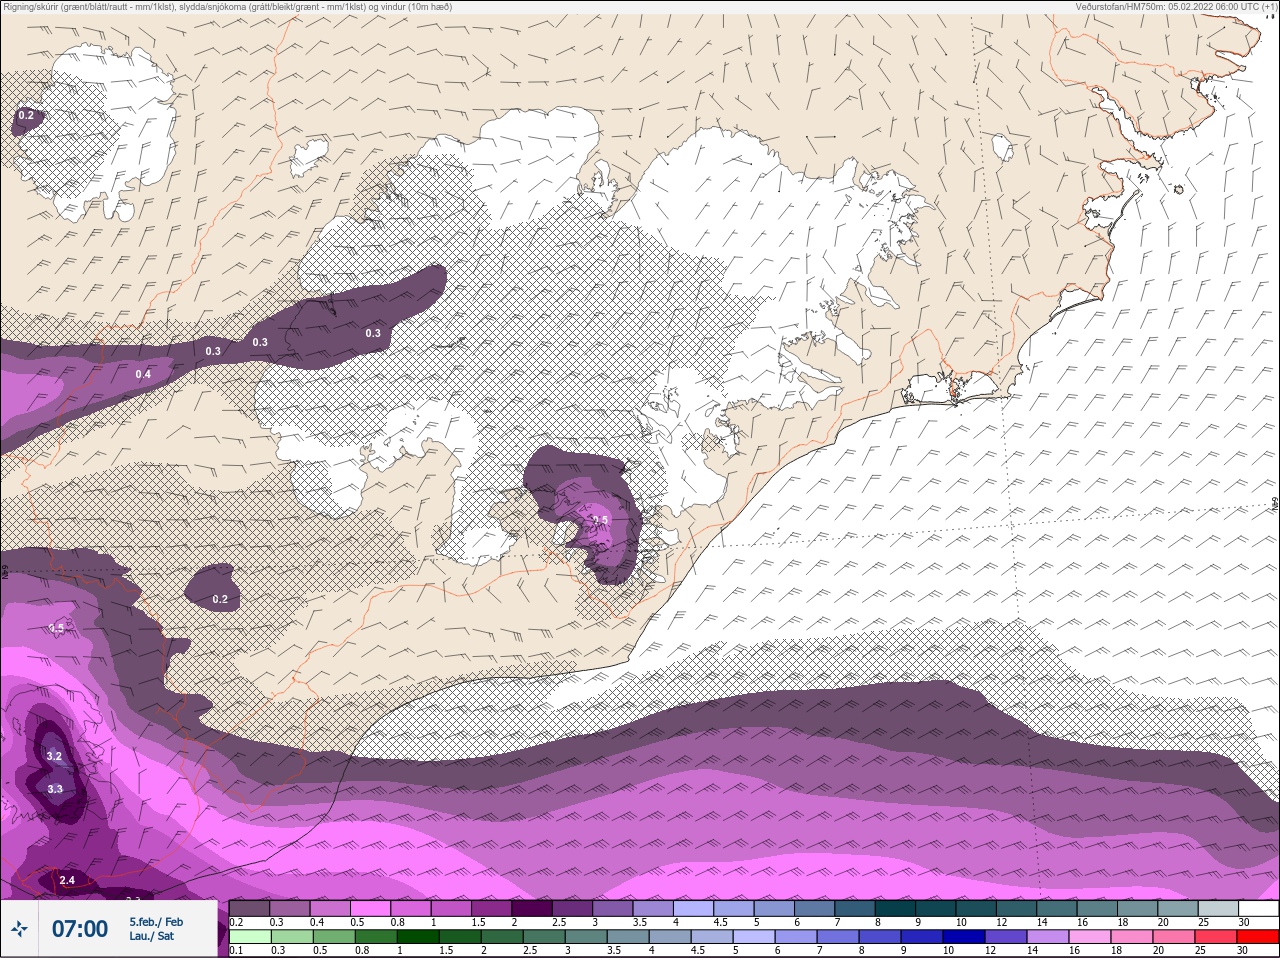Select the violet 12 swatch in lower legend

pos(1005,937)
